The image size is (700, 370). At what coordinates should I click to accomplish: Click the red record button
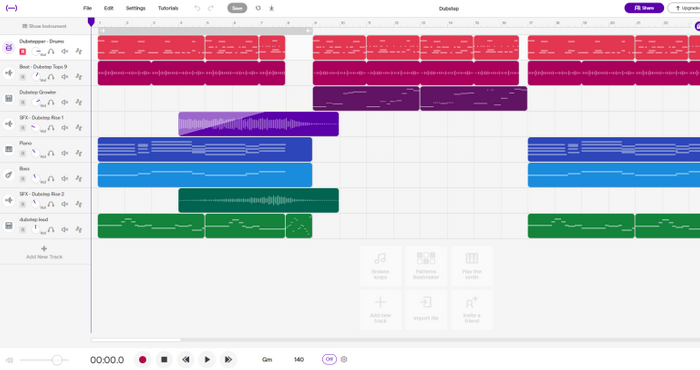click(142, 359)
